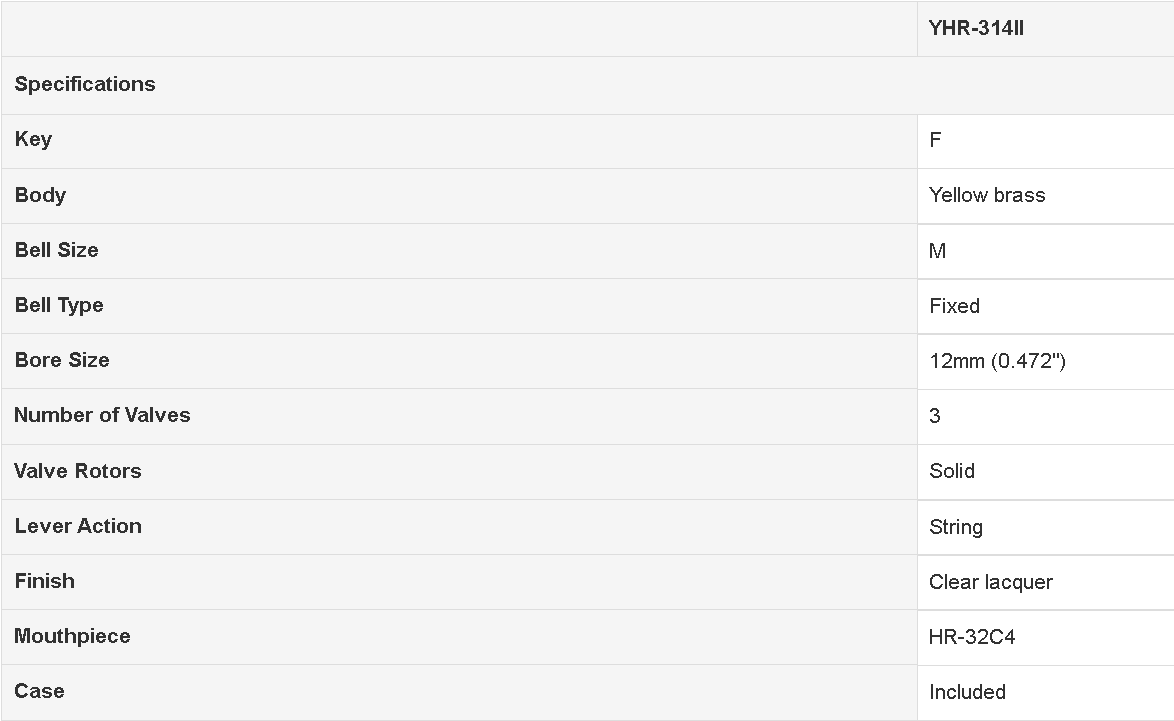The height and width of the screenshot is (721, 1174).
Task: Select the Key value F
Action: point(935,140)
